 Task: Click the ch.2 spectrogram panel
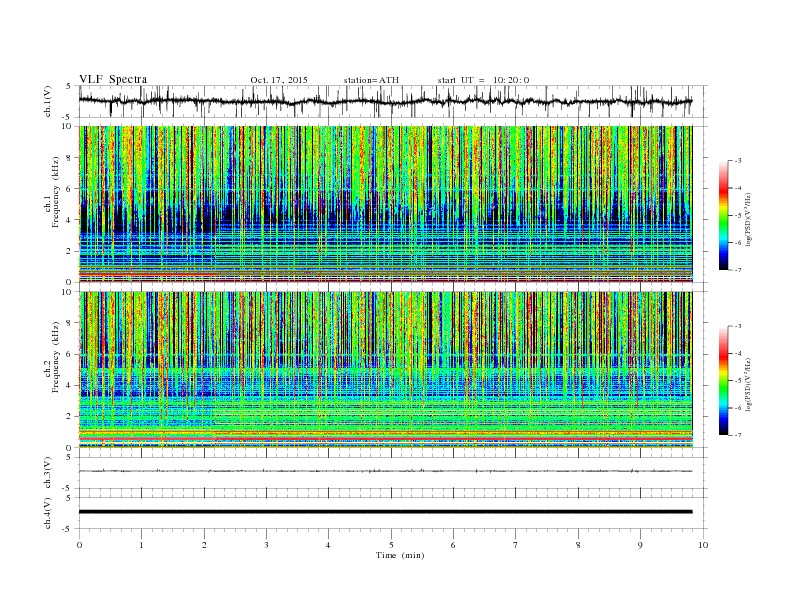(x=385, y=370)
